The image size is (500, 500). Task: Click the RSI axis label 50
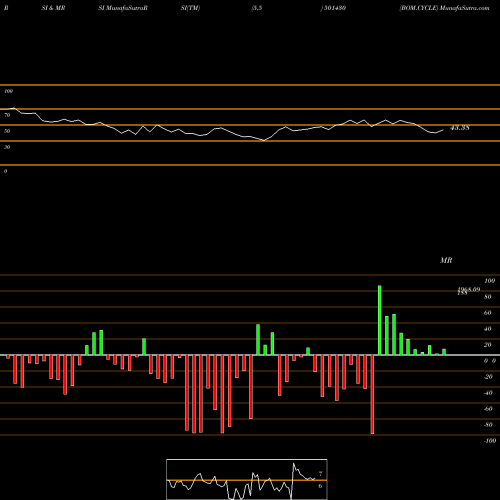tap(7, 131)
